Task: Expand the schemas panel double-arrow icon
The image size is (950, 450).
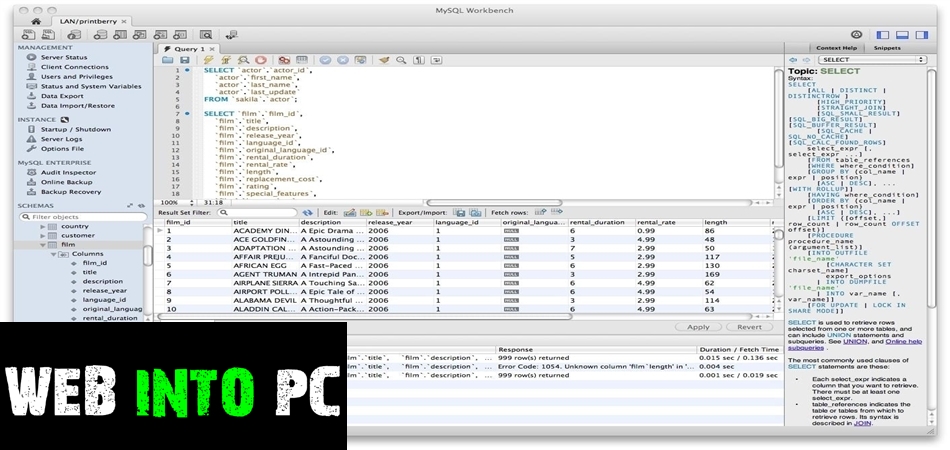Action: (x=130, y=206)
